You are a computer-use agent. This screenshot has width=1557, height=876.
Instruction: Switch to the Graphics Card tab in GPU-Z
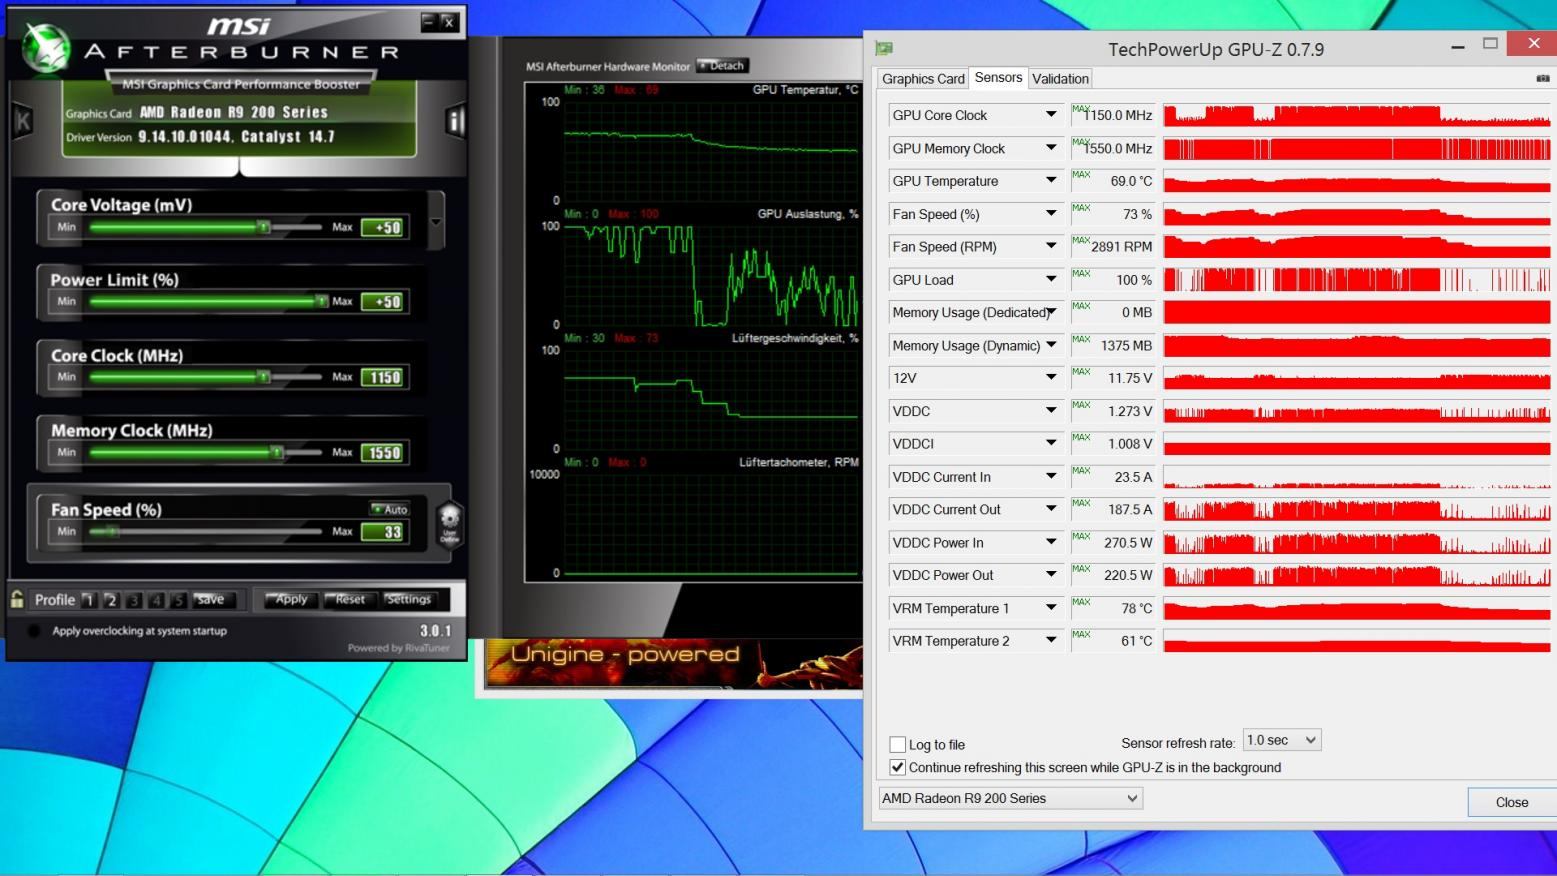923,79
